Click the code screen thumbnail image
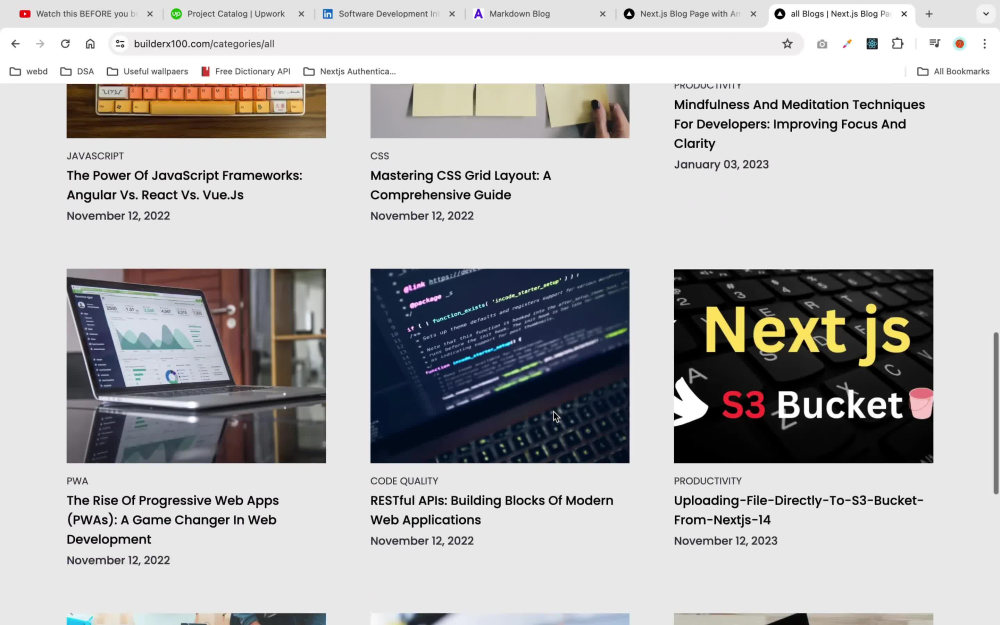The height and width of the screenshot is (625, 1000). coord(499,365)
